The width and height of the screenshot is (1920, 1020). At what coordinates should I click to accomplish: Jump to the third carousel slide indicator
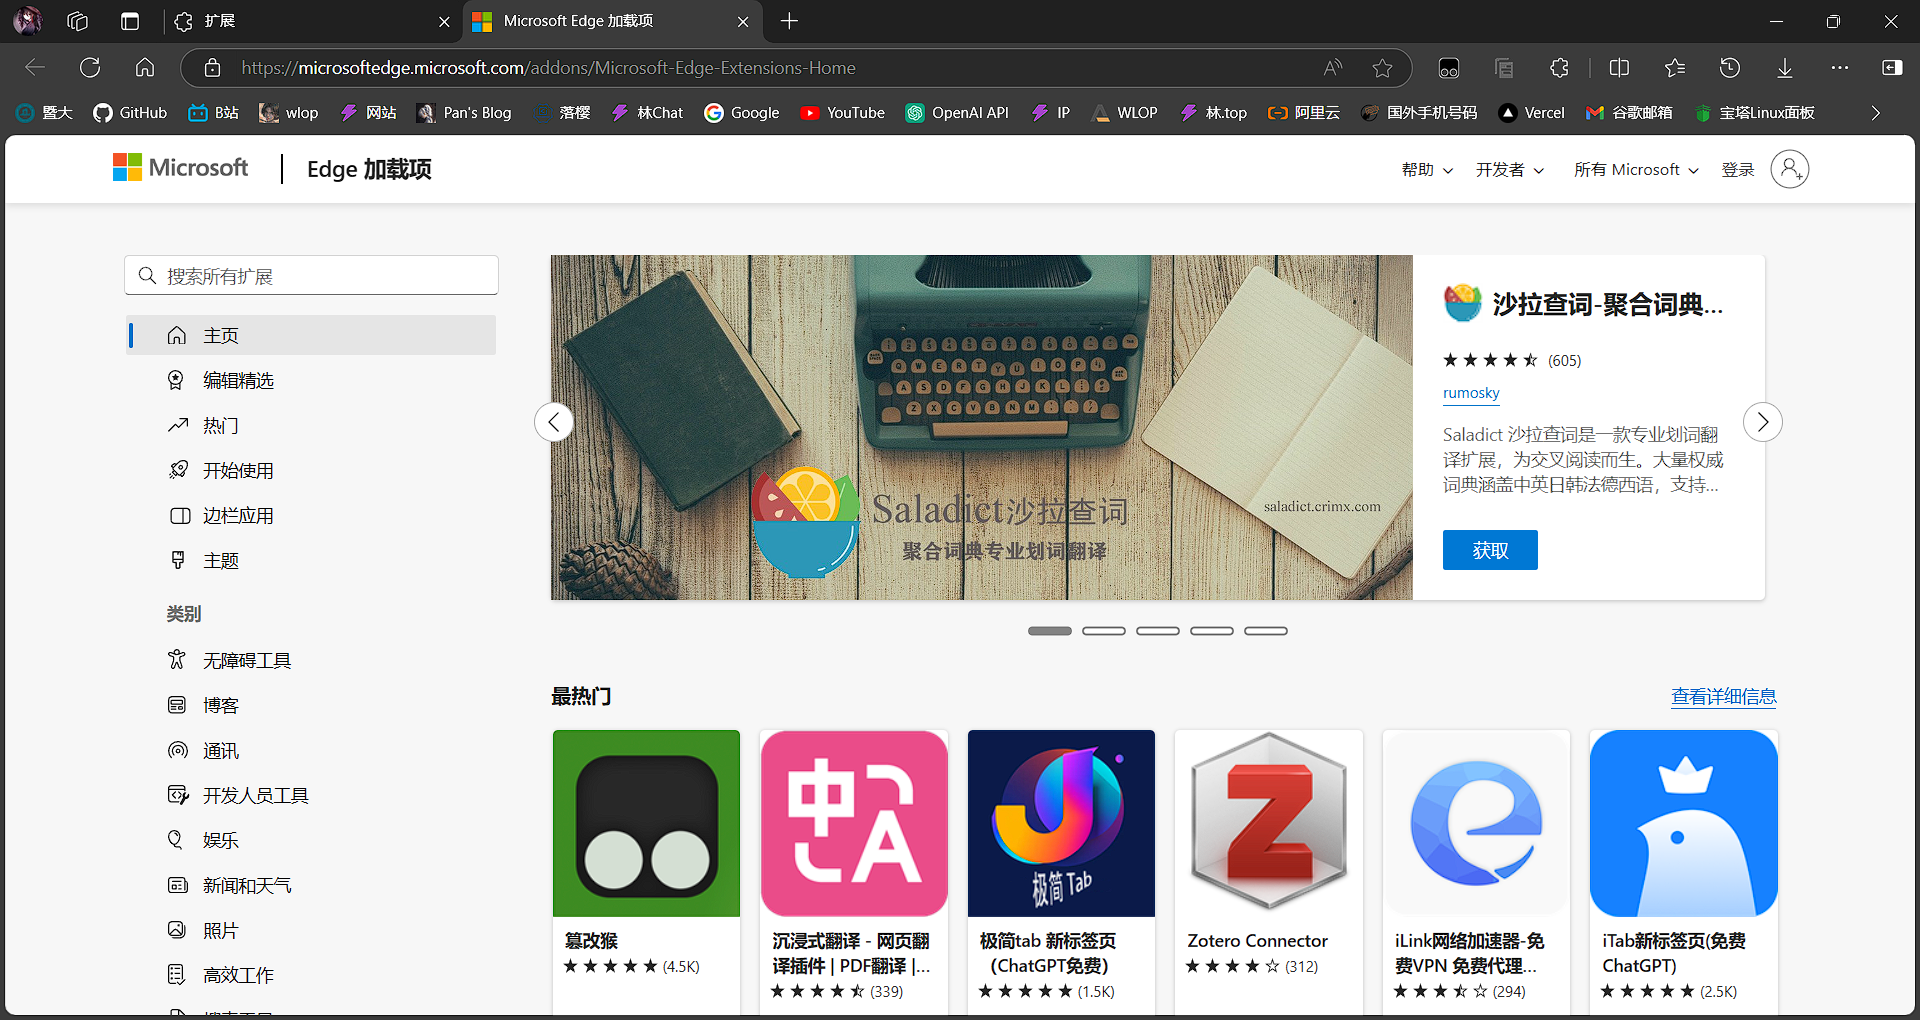(1158, 631)
